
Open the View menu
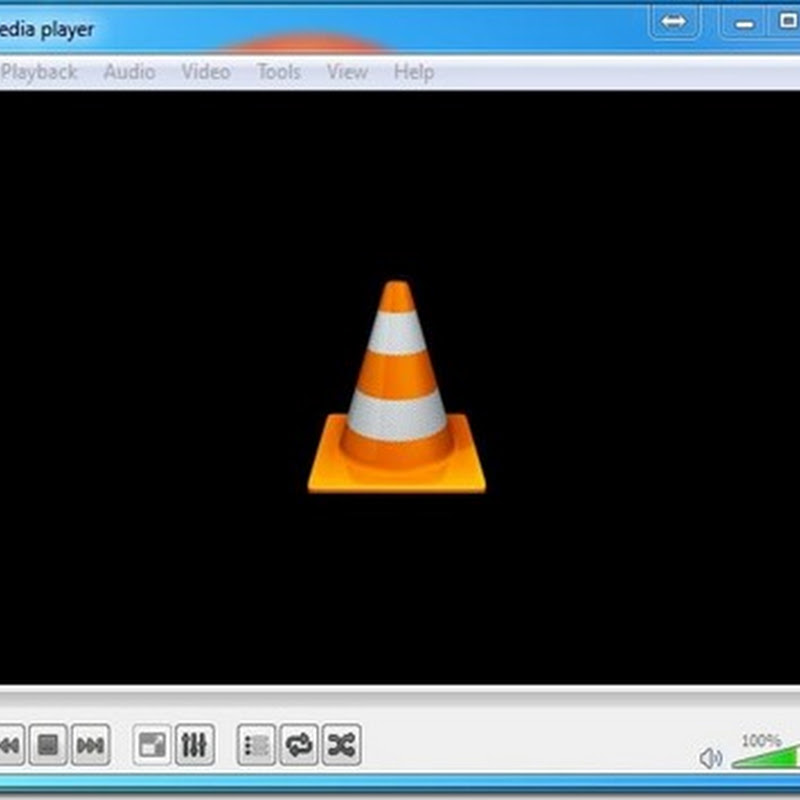click(x=347, y=72)
